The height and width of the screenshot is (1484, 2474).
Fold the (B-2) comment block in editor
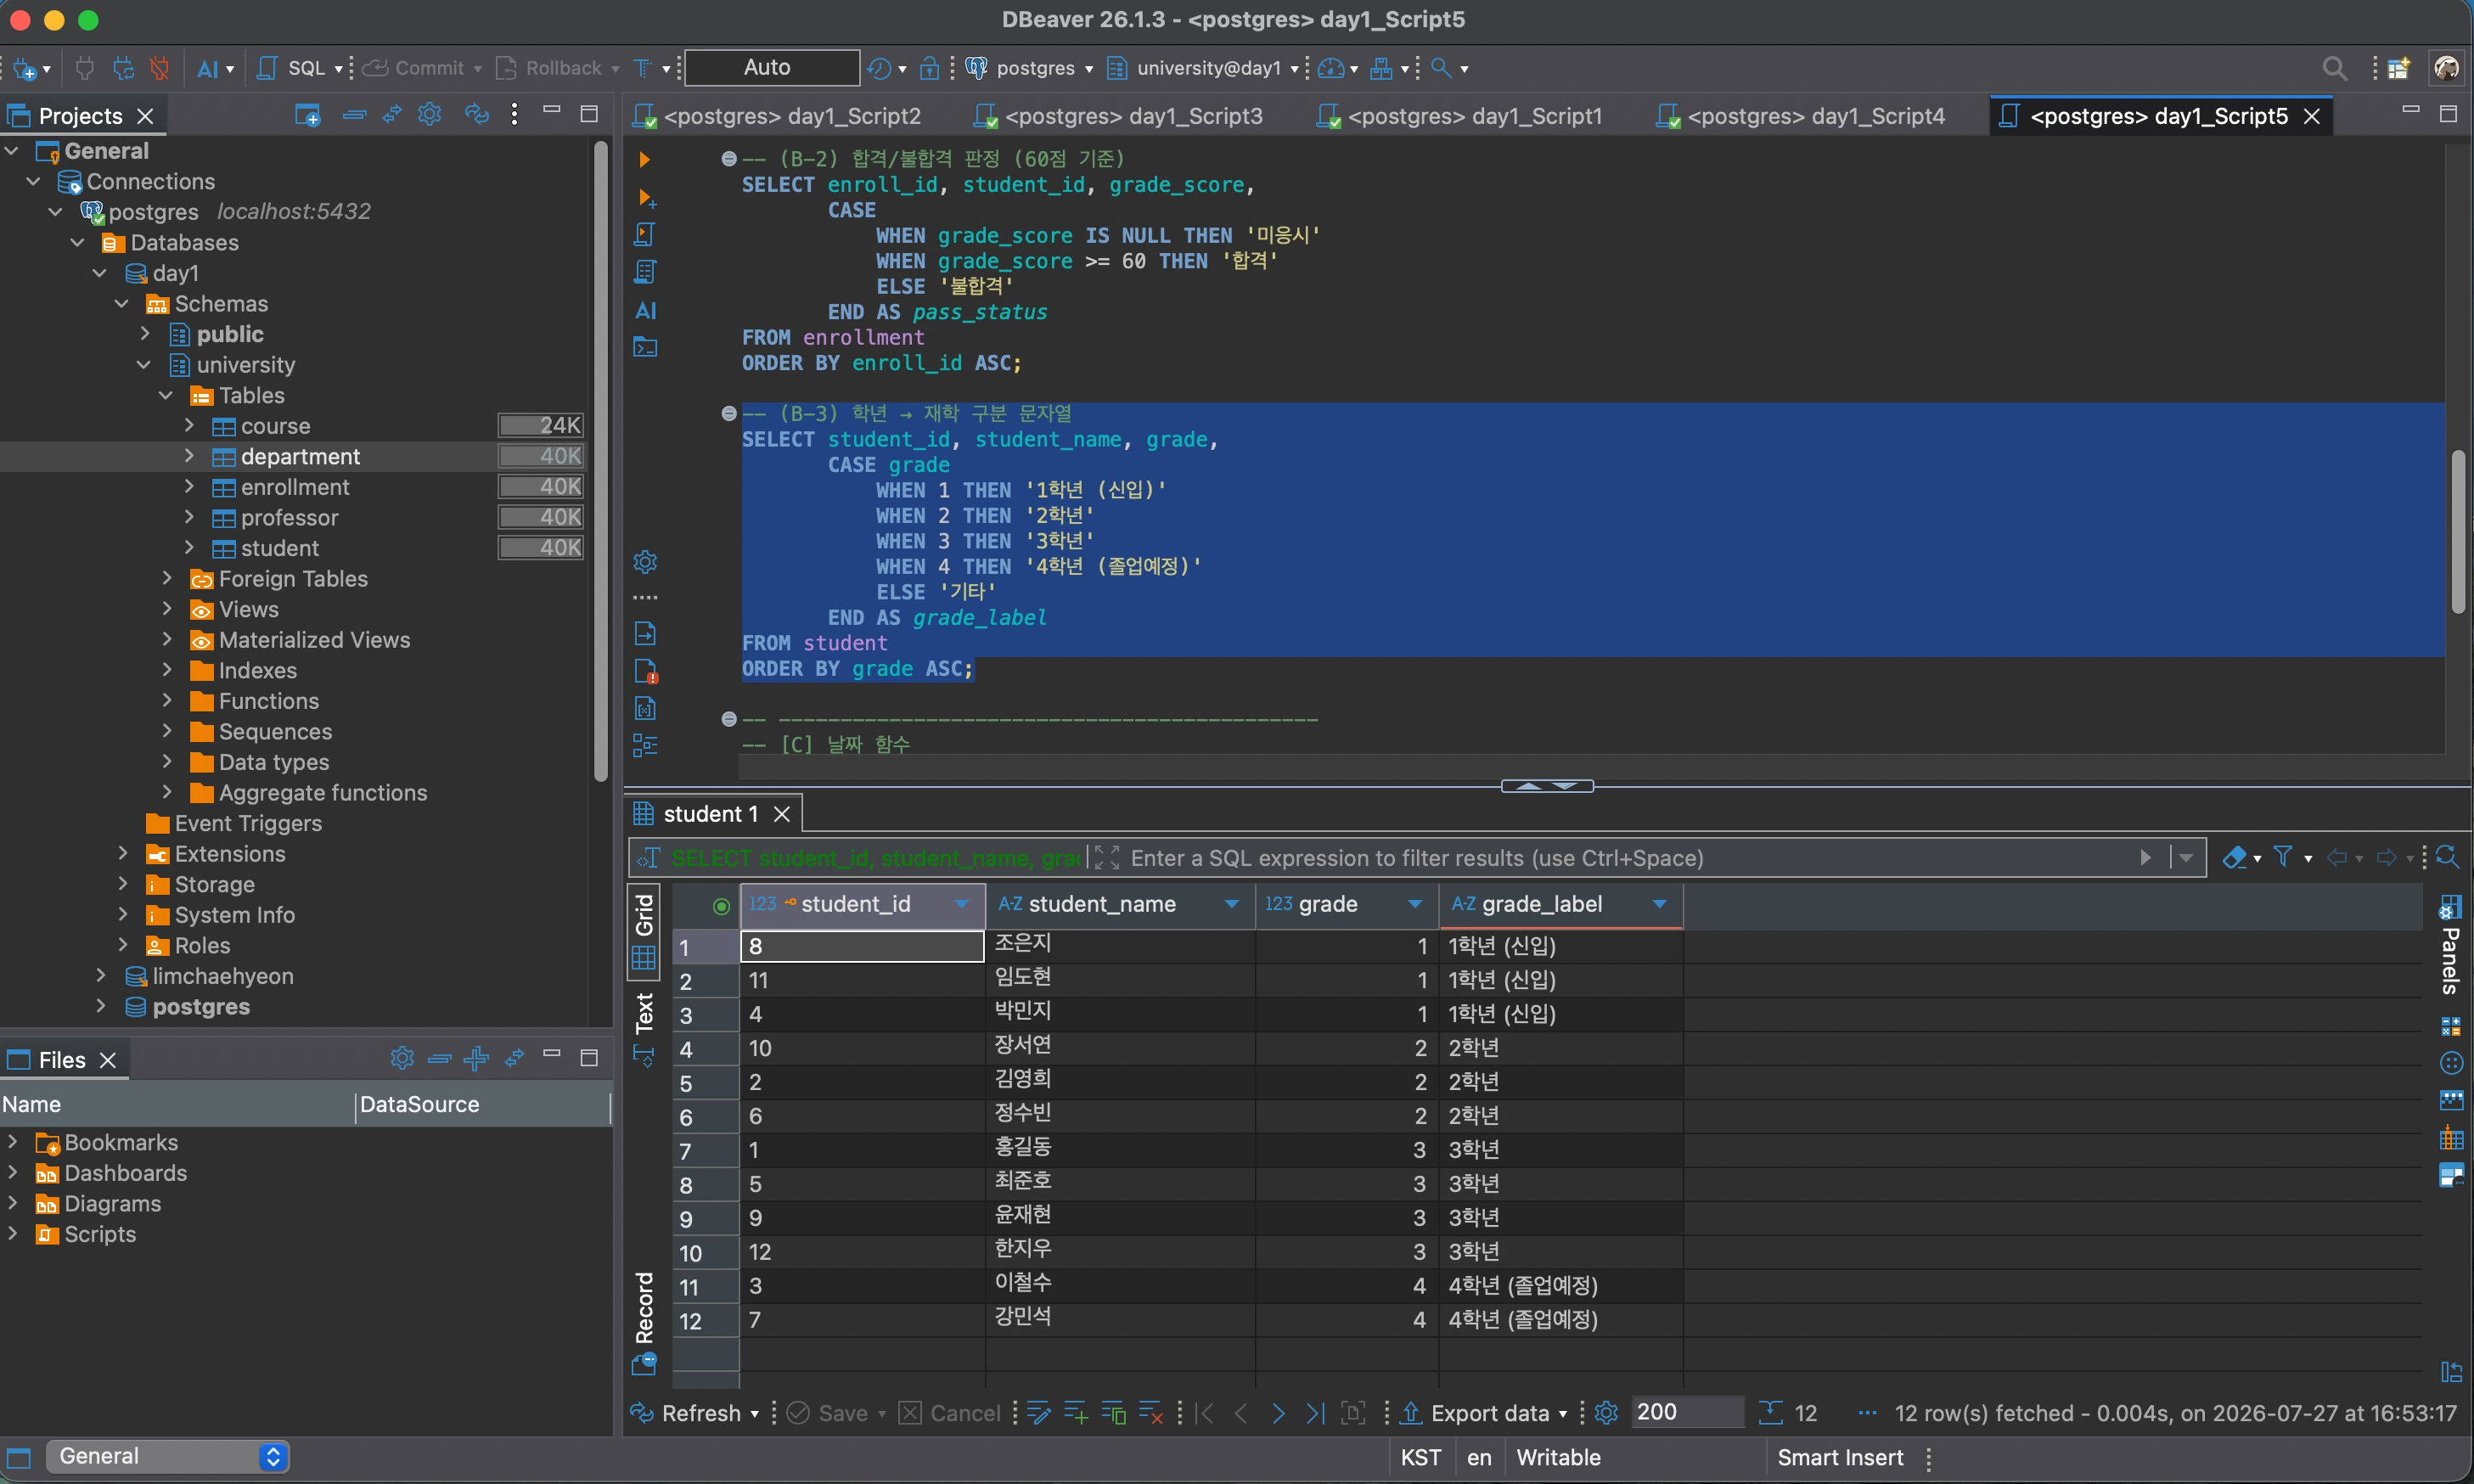(x=729, y=159)
